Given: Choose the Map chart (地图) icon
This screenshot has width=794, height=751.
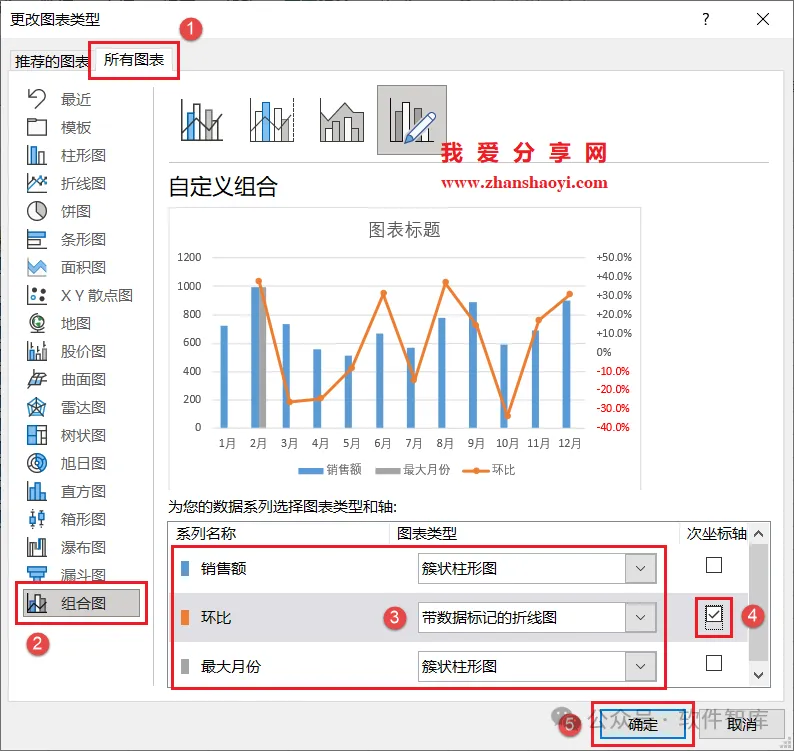Looking at the screenshot, I should [36, 323].
